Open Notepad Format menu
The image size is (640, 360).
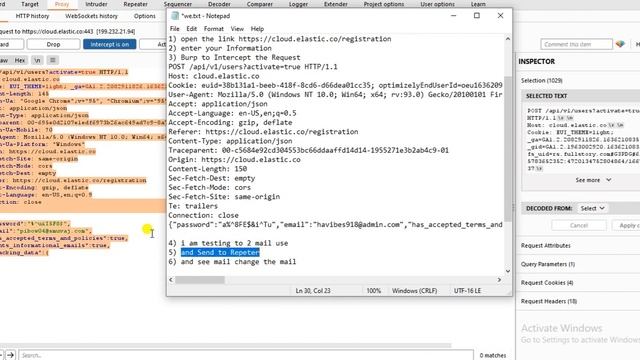pyautogui.click(x=213, y=29)
